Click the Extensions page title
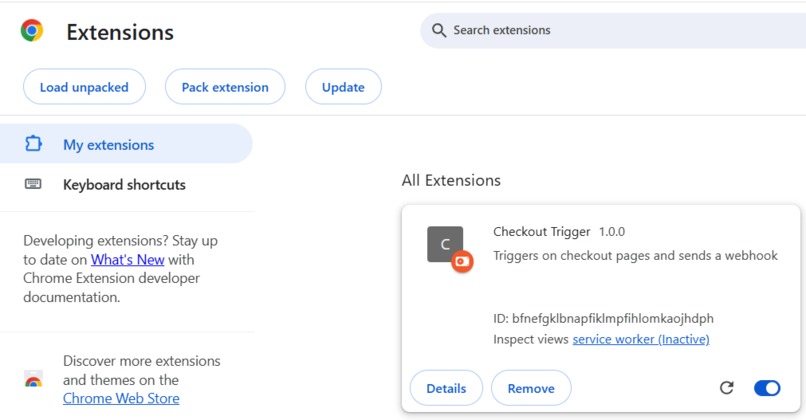This screenshot has width=806, height=420. pos(120,32)
